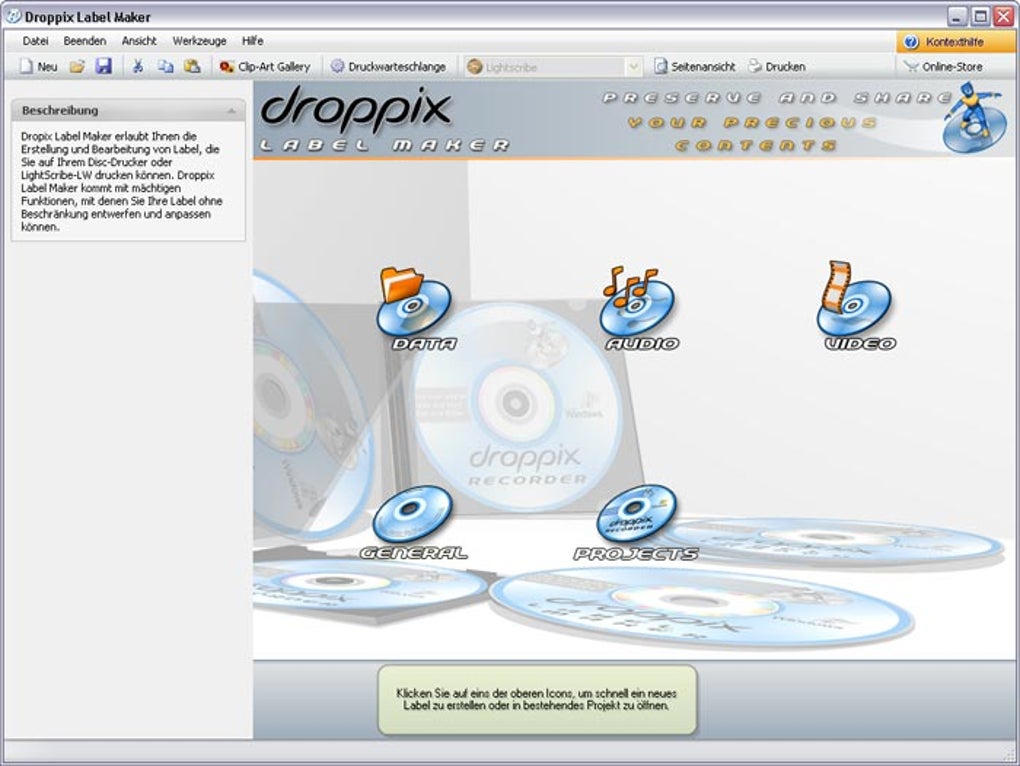This screenshot has height=766, width=1020.
Task: Open the Lightscribe dropdown list
Action: coord(634,66)
